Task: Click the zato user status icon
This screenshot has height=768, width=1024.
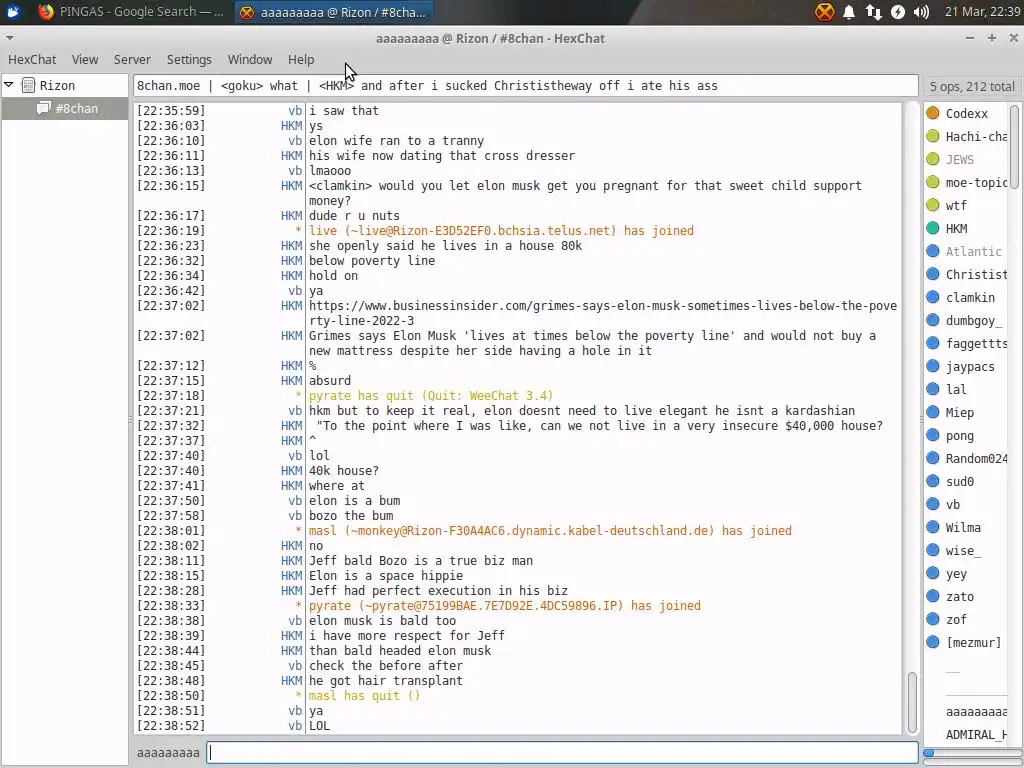Action: [933, 596]
